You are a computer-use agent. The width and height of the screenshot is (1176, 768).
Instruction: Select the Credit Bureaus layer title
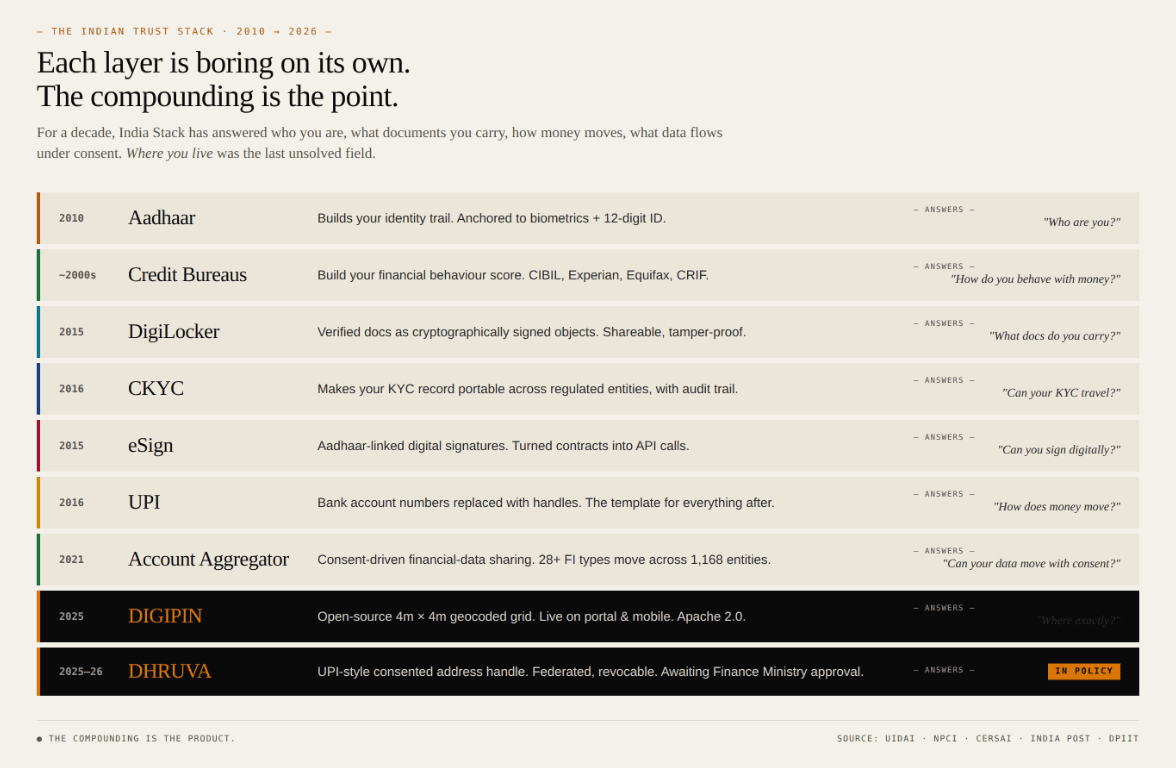click(x=188, y=274)
